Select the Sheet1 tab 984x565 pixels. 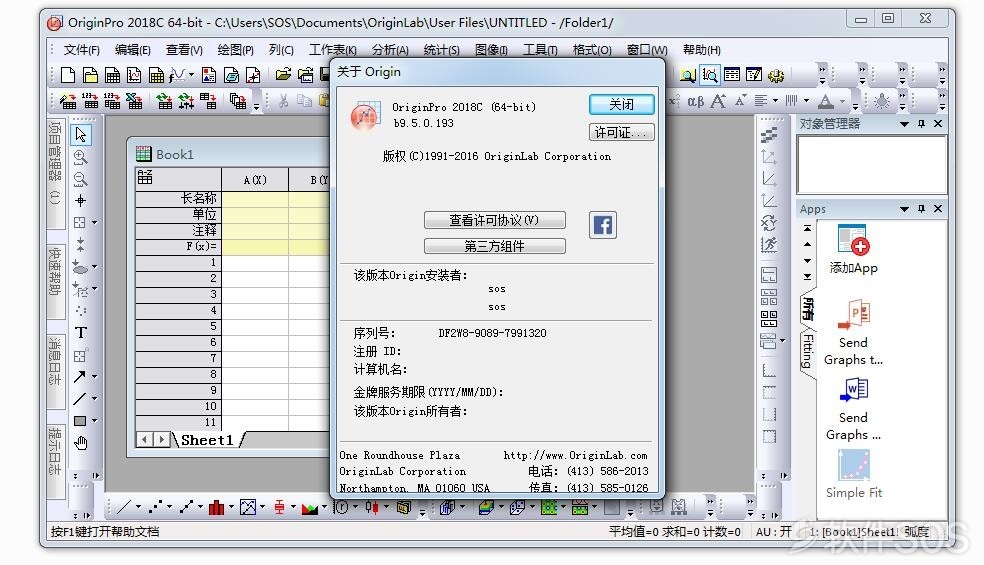pyautogui.click(x=207, y=440)
